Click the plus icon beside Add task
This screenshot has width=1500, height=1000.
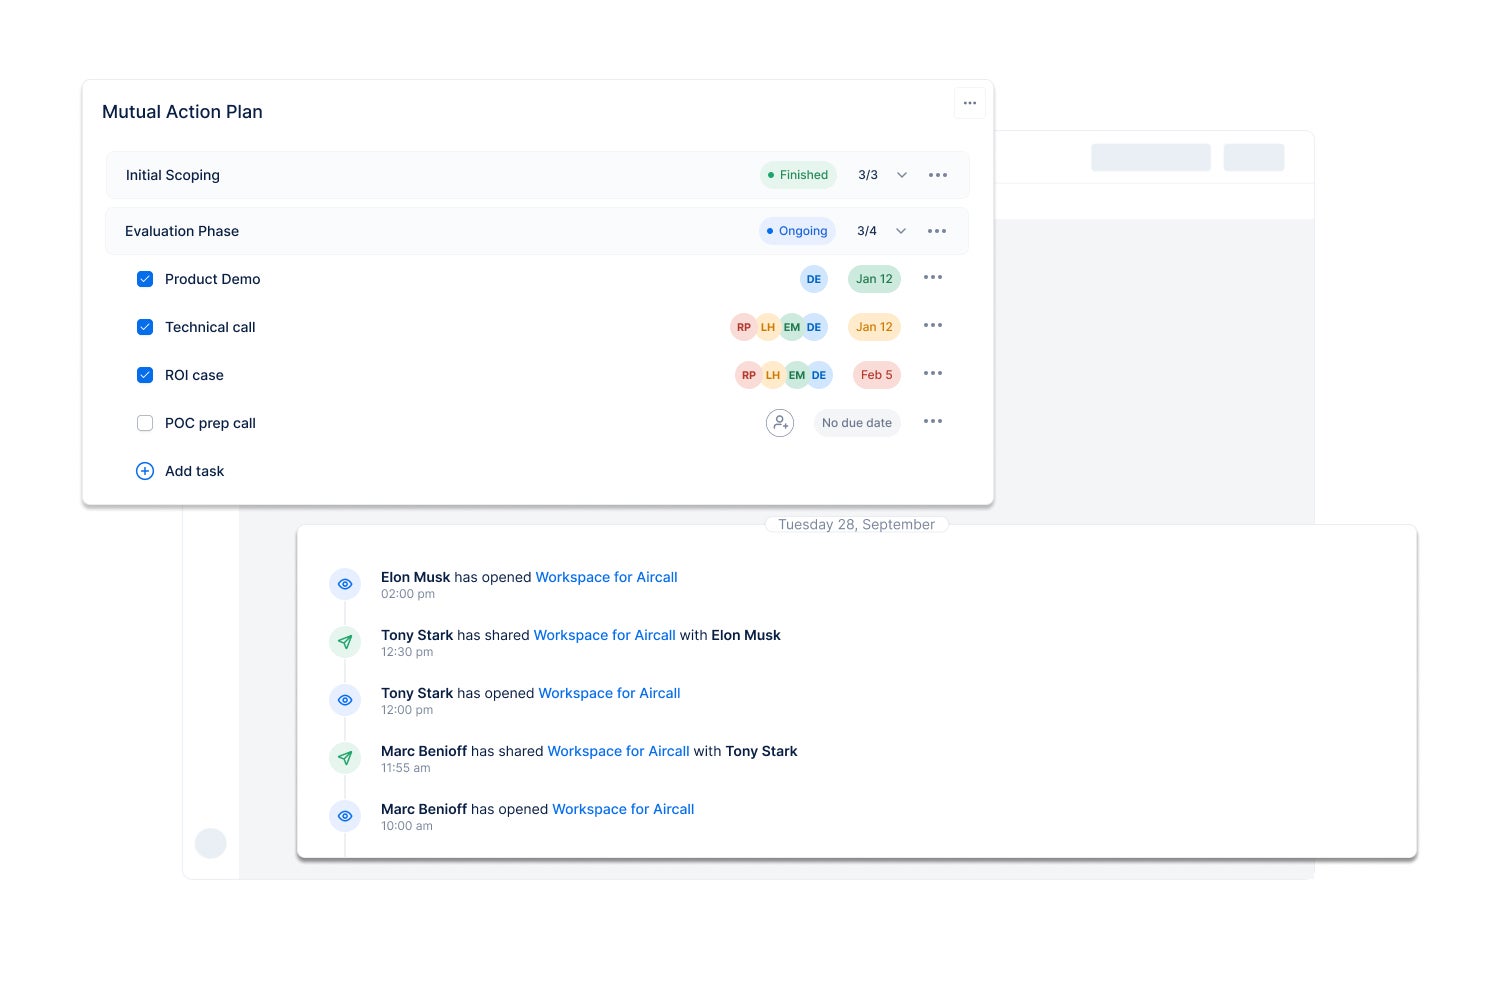tap(145, 471)
